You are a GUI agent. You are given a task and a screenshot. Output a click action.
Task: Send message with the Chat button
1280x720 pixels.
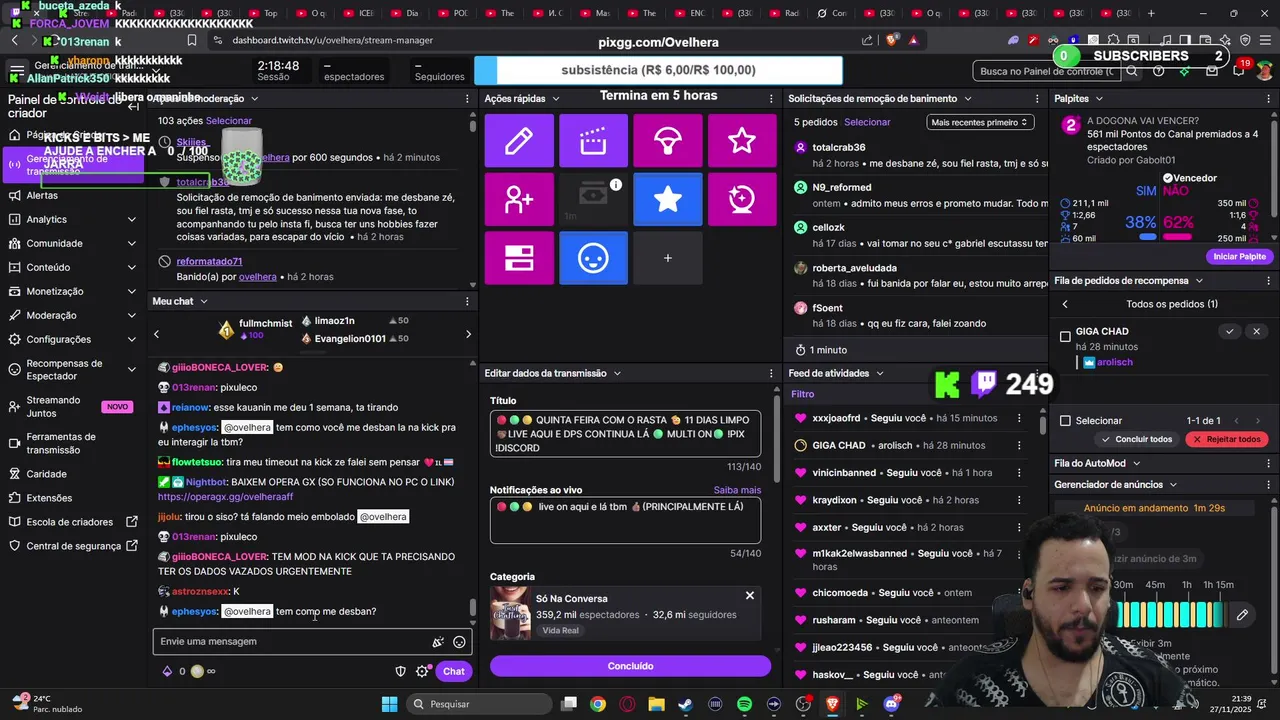click(x=453, y=672)
